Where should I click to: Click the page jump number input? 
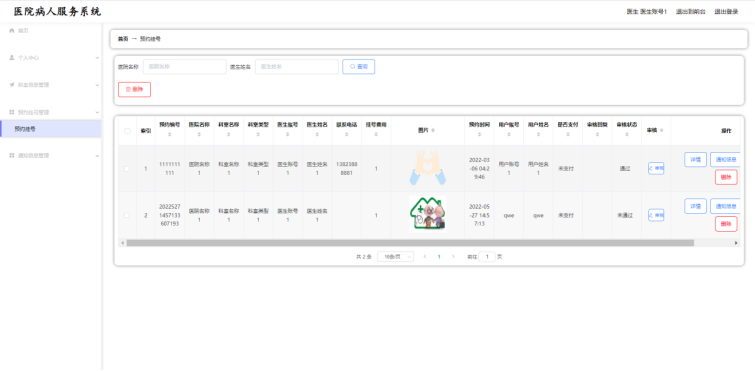click(x=487, y=257)
